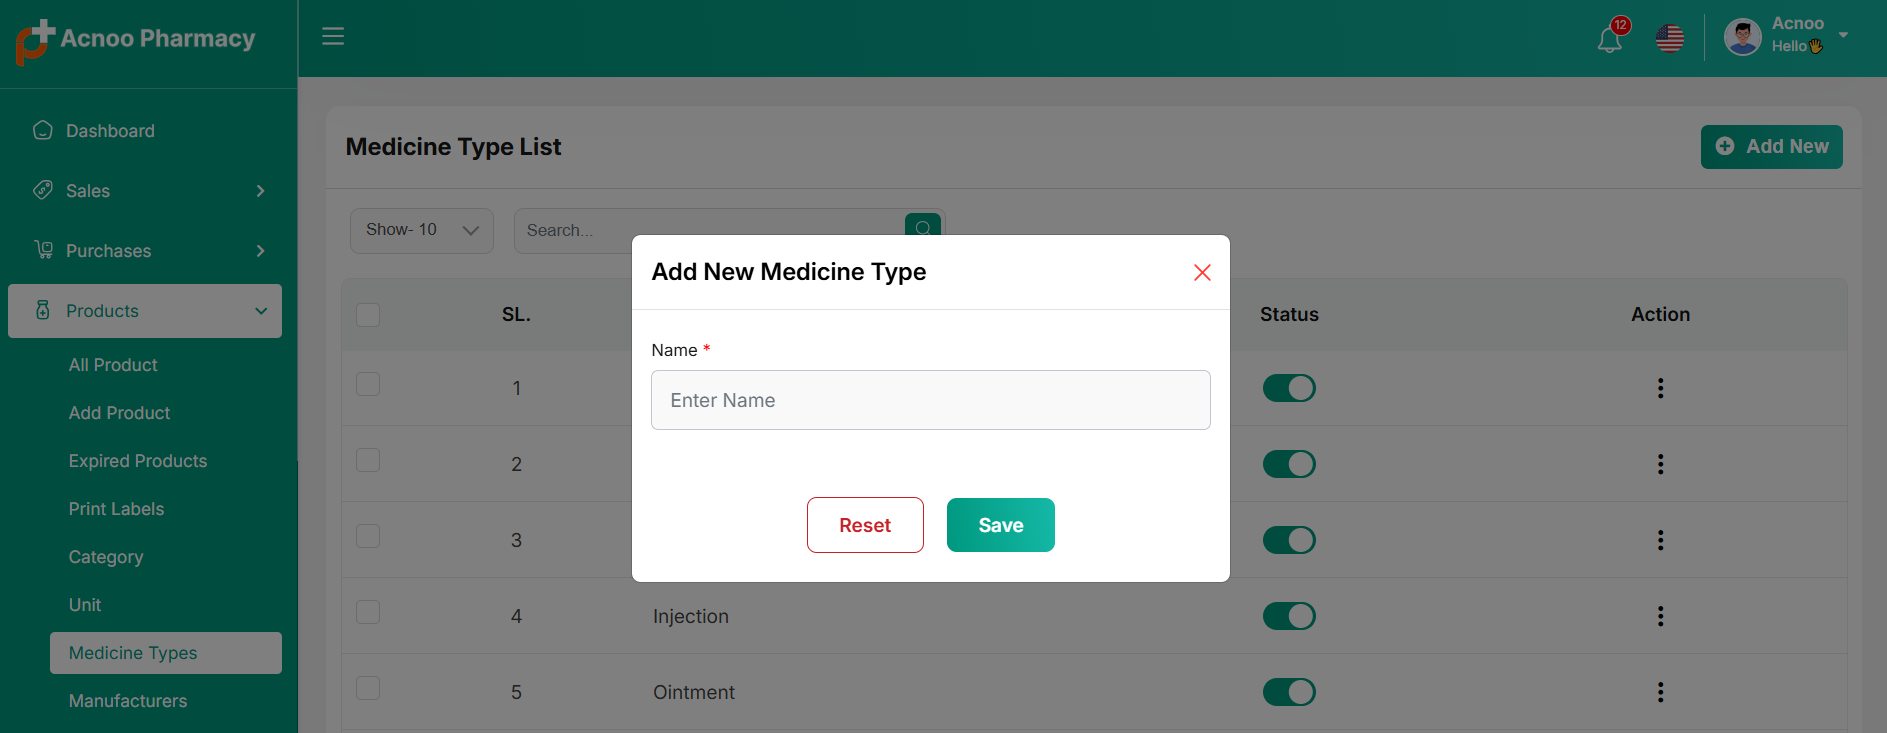Viewport: 1887px width, 733px height.
Task: Toggle the status switch for row 1
Action: tap(1289, 388)
